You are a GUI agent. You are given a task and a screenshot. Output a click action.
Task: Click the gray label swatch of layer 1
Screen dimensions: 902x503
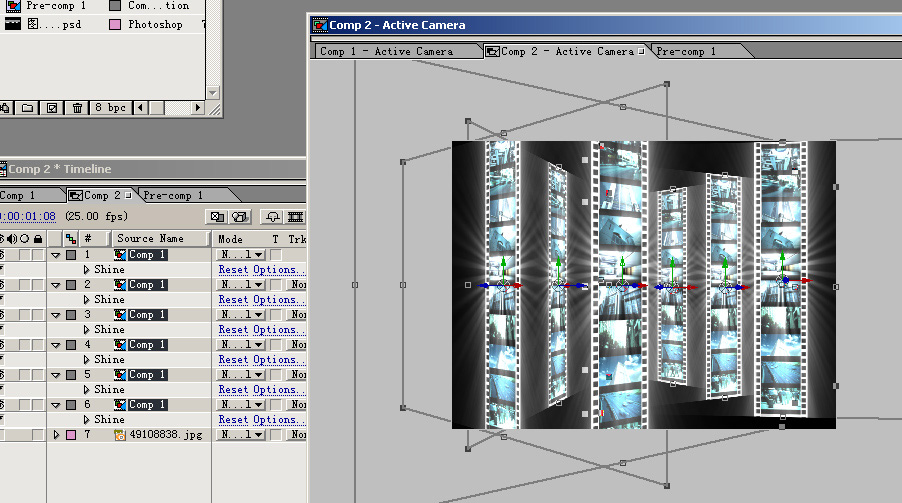click(x=71, y=254)
